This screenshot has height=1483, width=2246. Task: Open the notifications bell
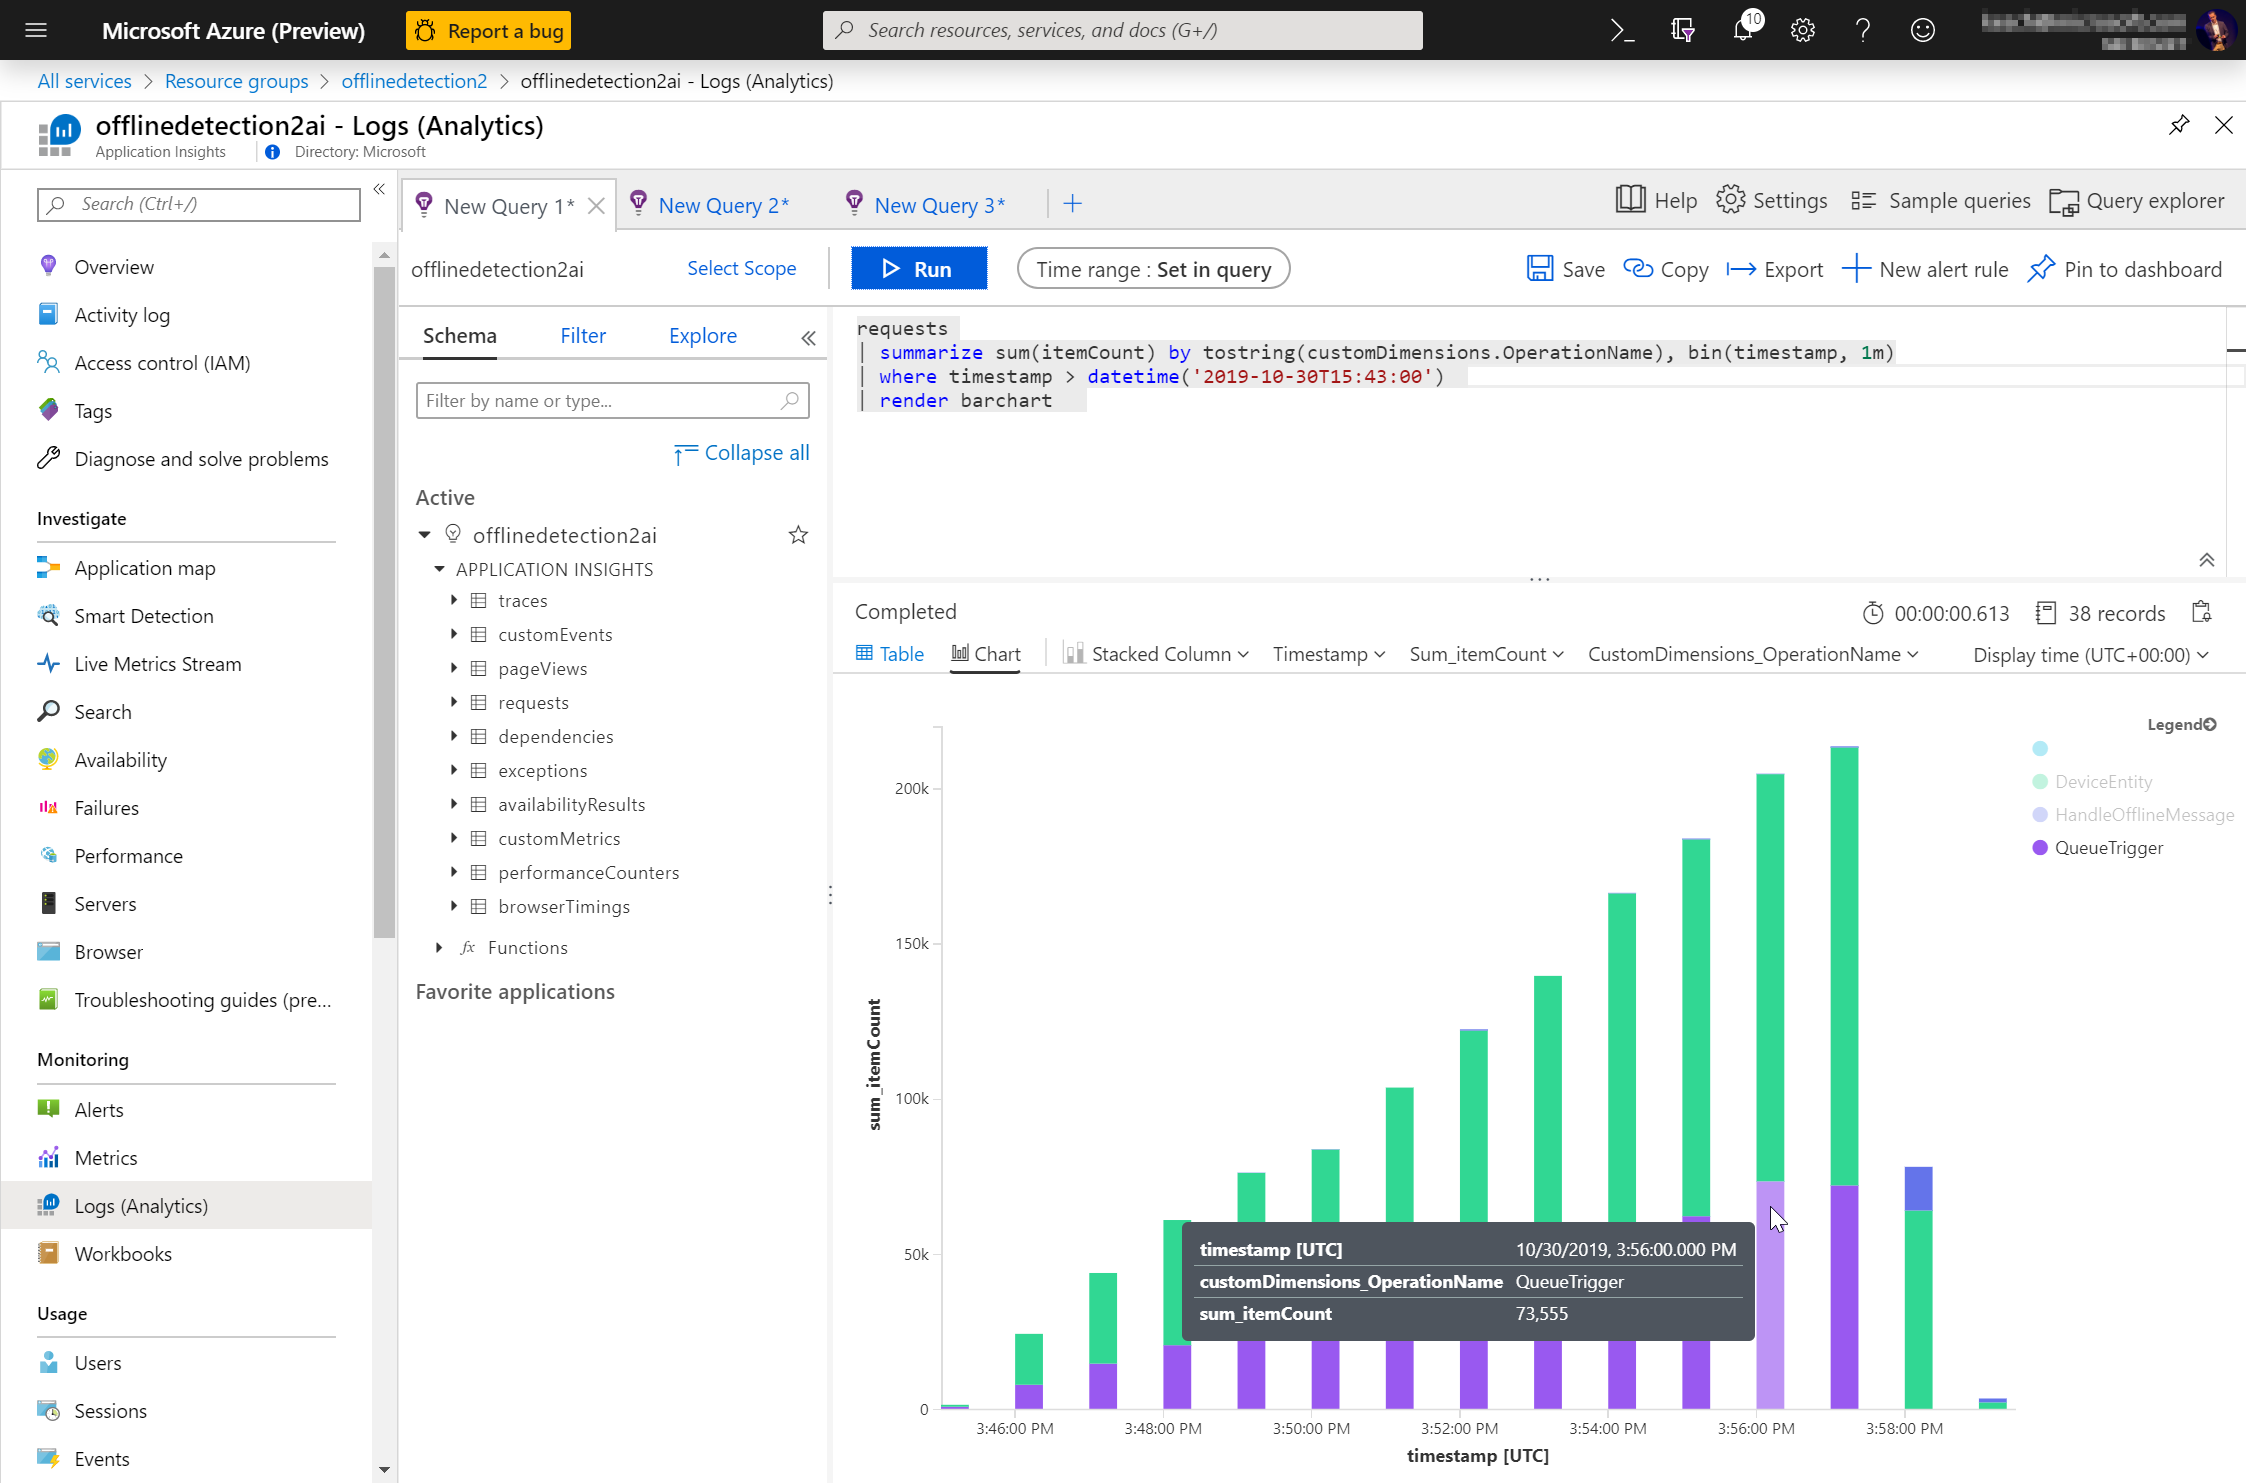tap(1743, 30)
